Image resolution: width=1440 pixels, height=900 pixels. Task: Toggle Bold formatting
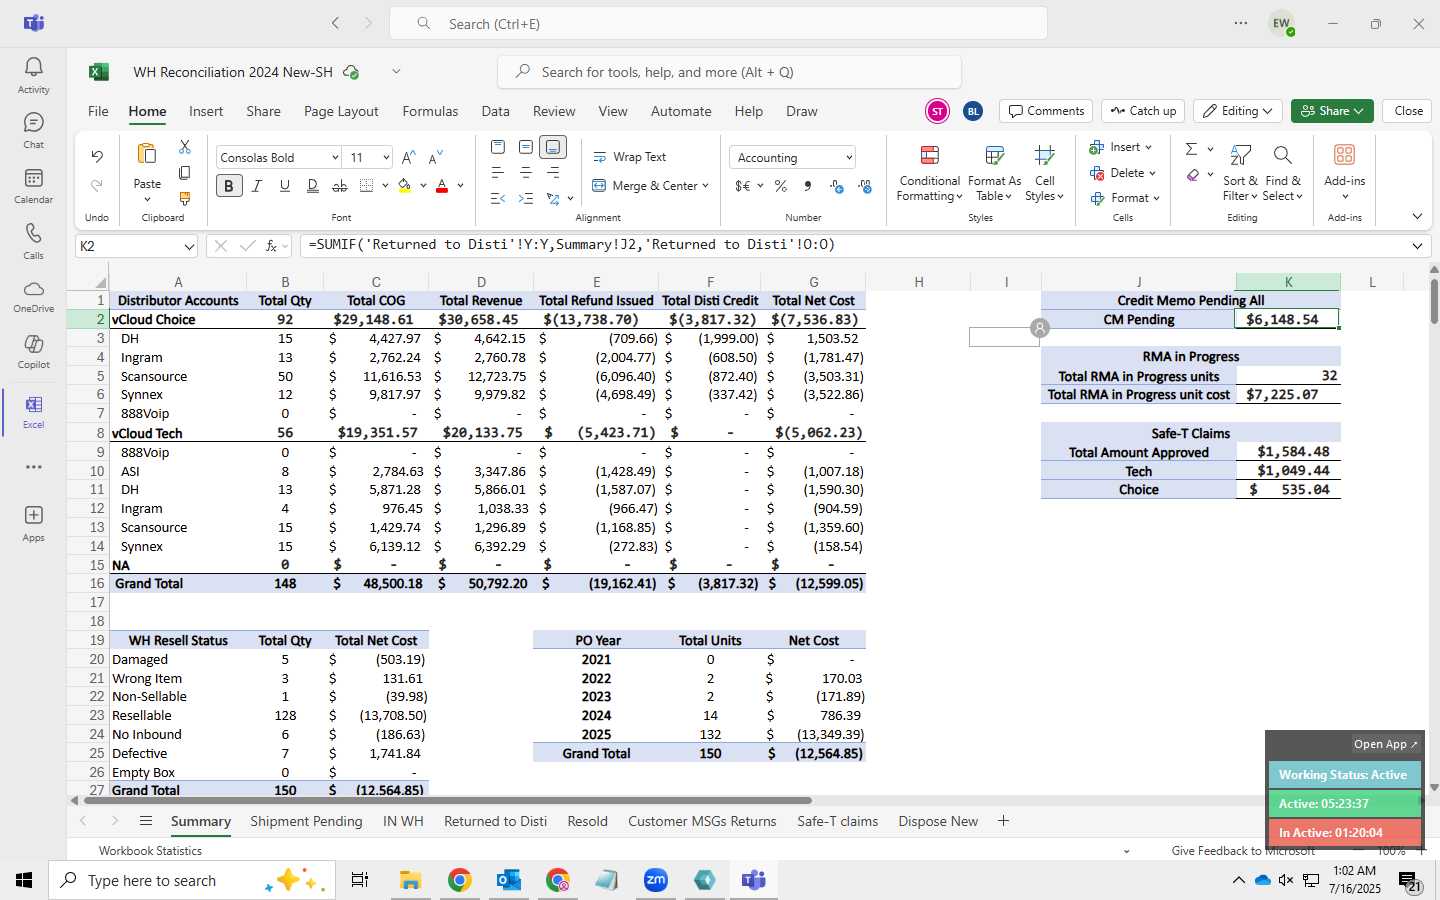coord(229,185)
